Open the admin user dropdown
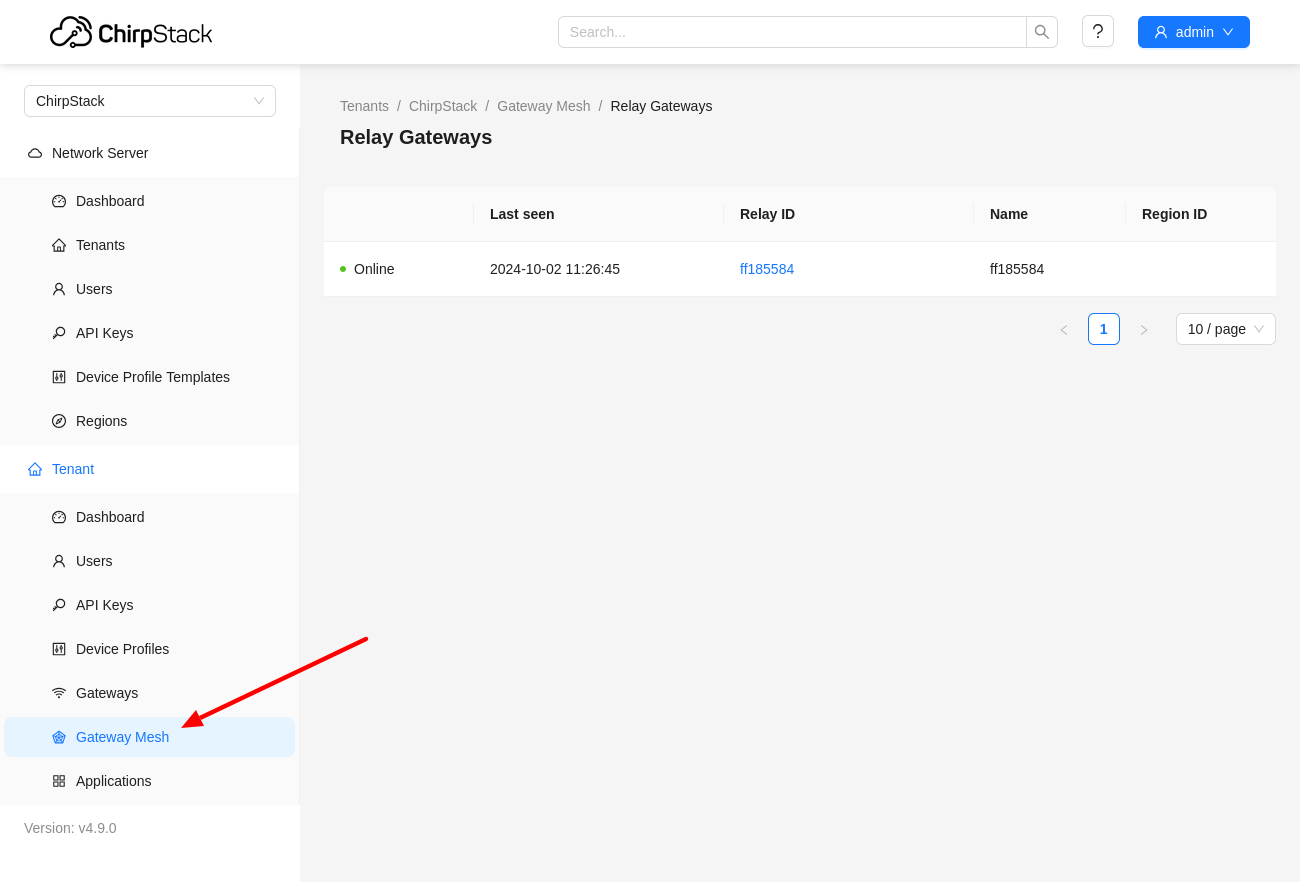This screenshot has width=1300, height=882. pos(1193,32)
